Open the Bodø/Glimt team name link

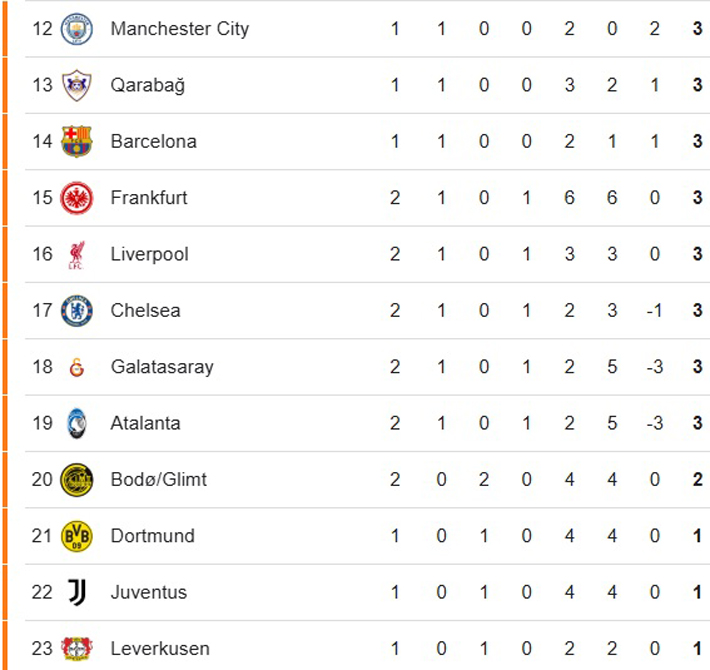point(158,480)
